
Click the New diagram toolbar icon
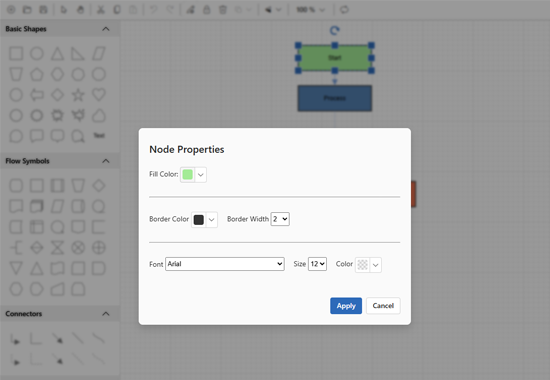coord(11,10)
